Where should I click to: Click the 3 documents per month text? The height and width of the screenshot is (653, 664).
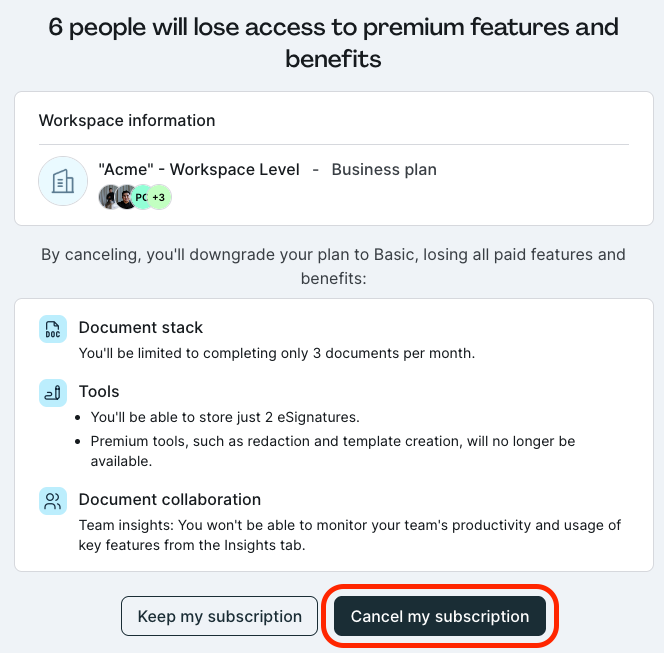coord(277,353)
